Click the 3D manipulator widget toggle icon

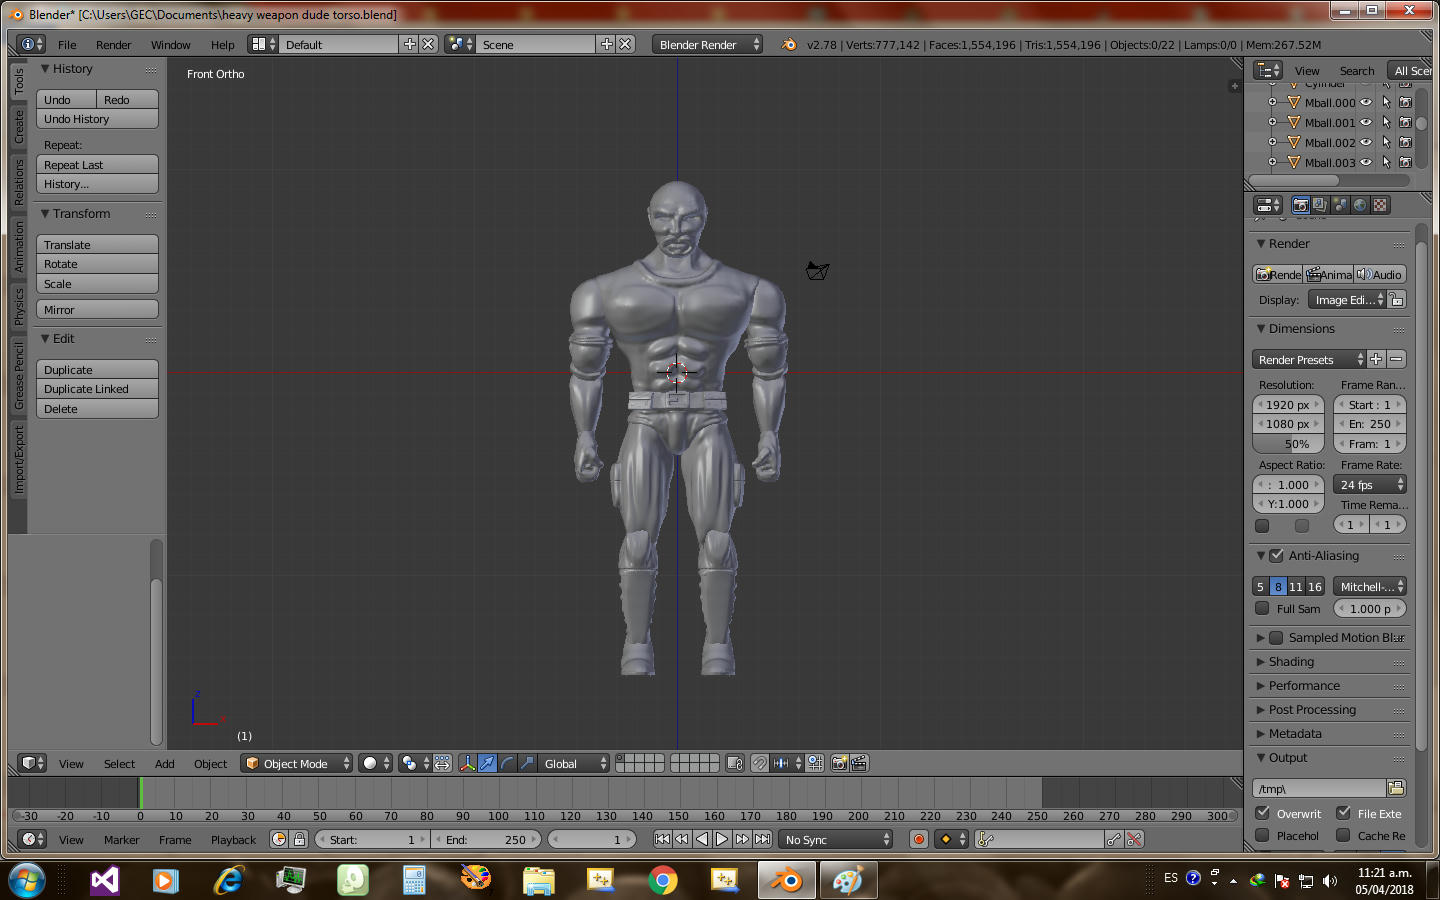(x=467, y=763)
